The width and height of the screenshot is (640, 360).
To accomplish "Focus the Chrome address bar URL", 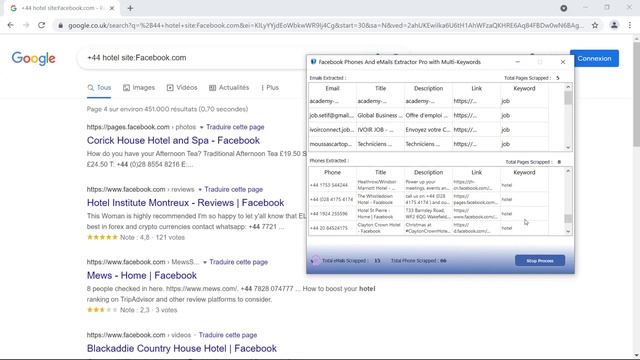I will [326, 25].
